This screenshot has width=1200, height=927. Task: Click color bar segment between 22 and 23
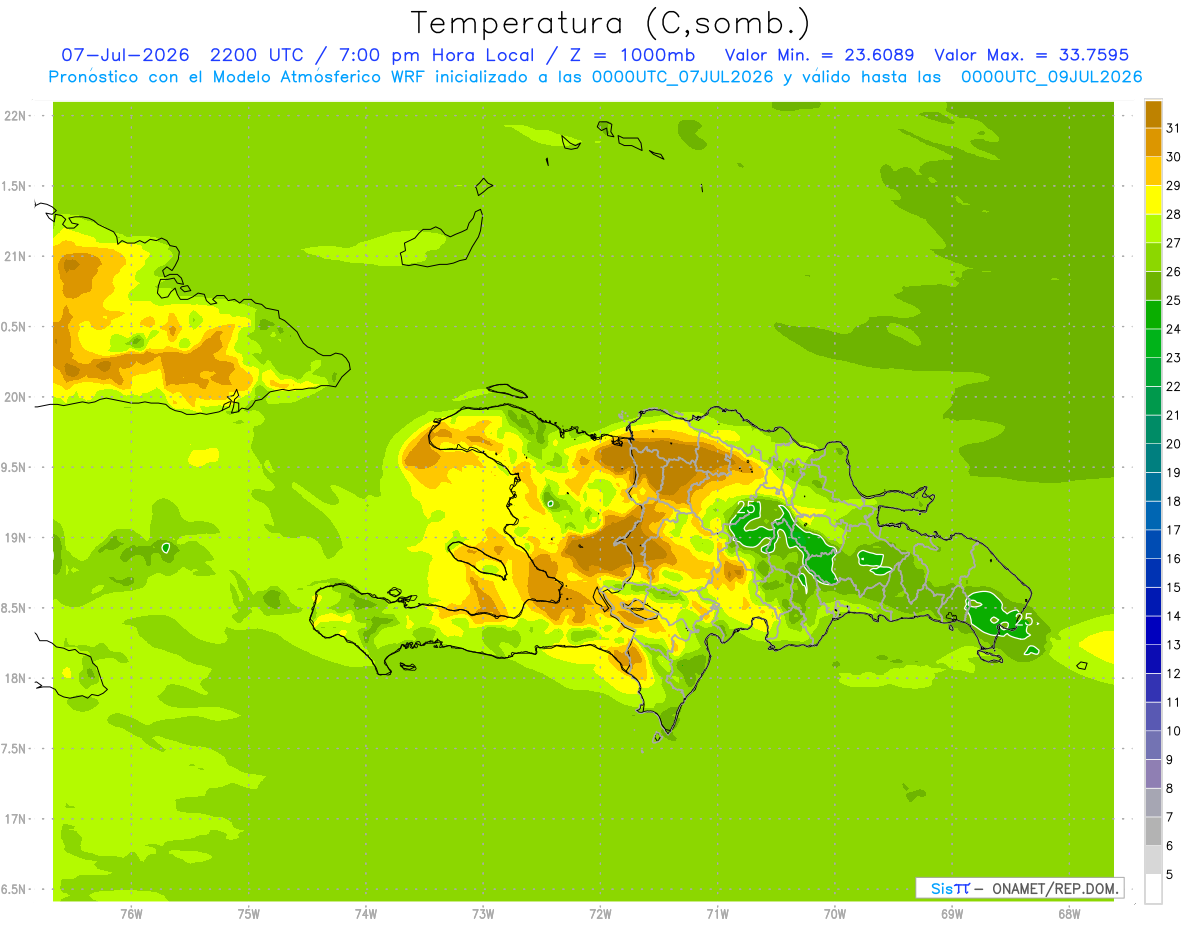[x=1153, y=372]
